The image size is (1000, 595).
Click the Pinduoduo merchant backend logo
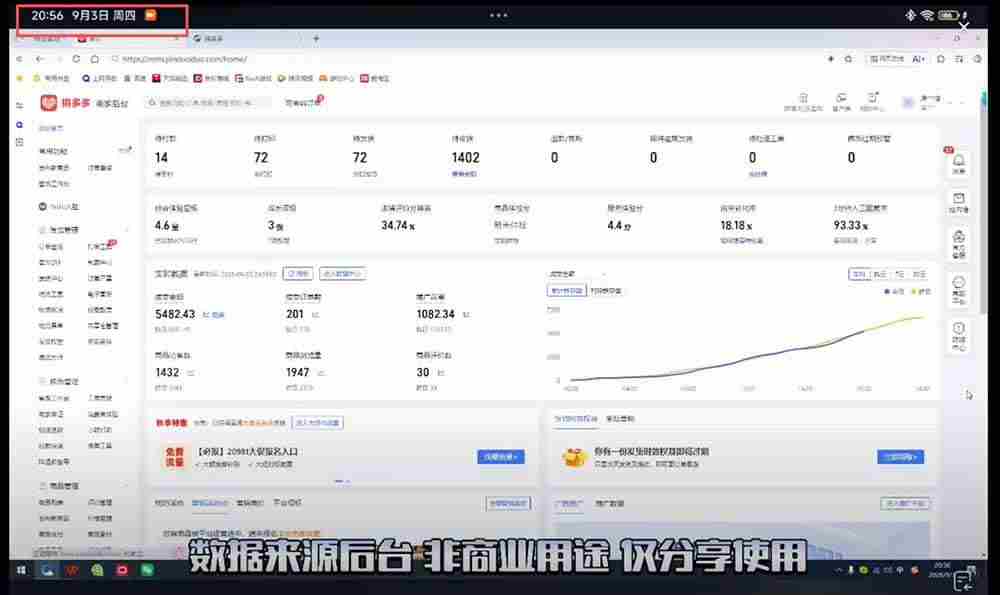click(x=84, y=103)
